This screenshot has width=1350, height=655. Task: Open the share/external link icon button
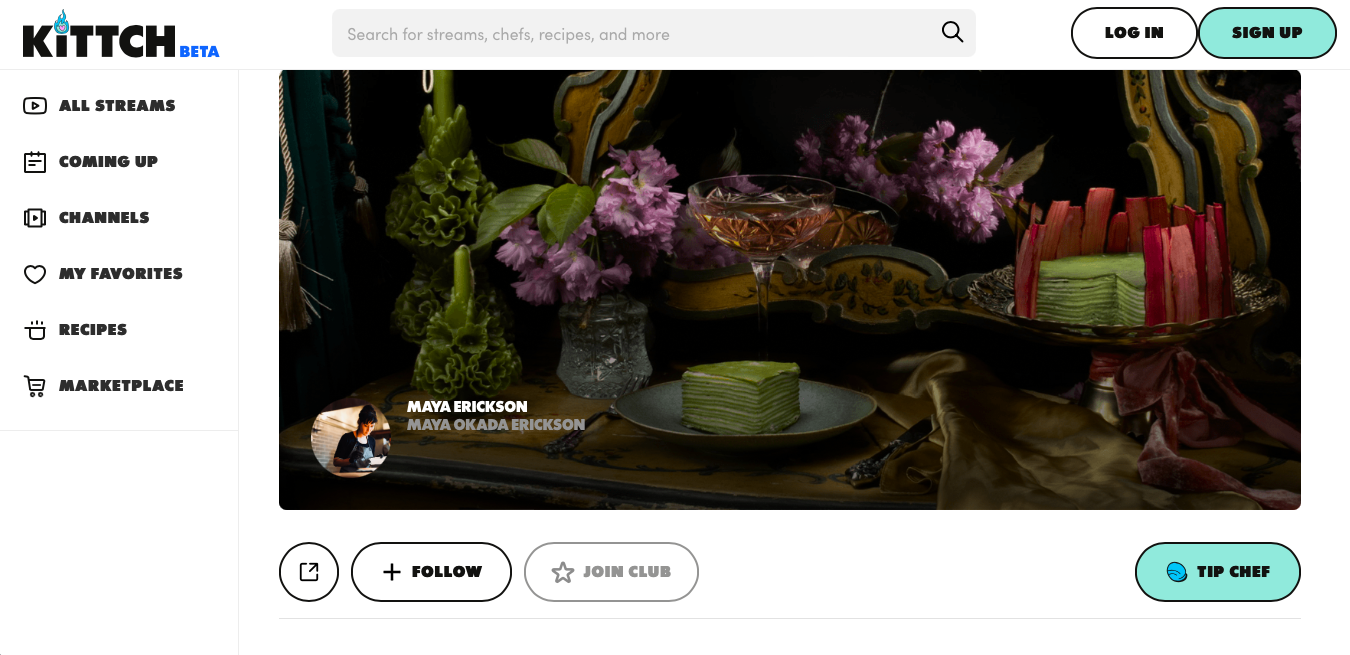click(309, 572)
